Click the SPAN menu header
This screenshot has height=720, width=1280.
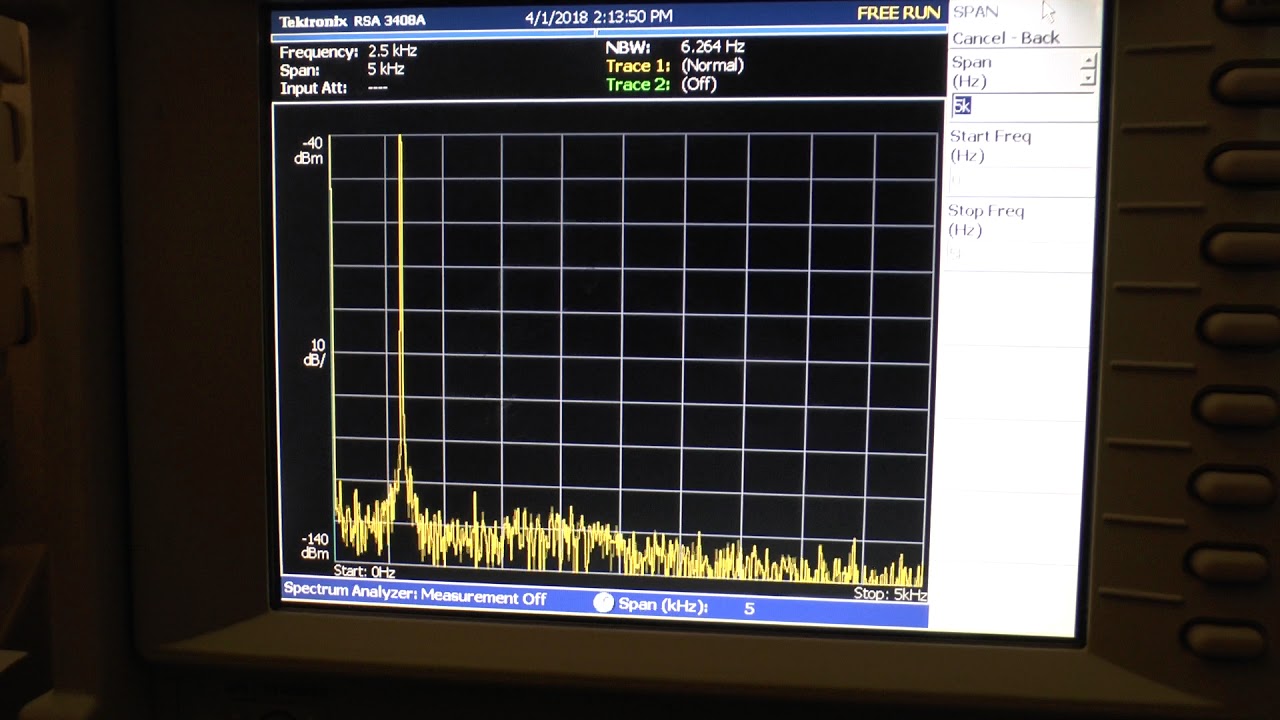(975, 12)
